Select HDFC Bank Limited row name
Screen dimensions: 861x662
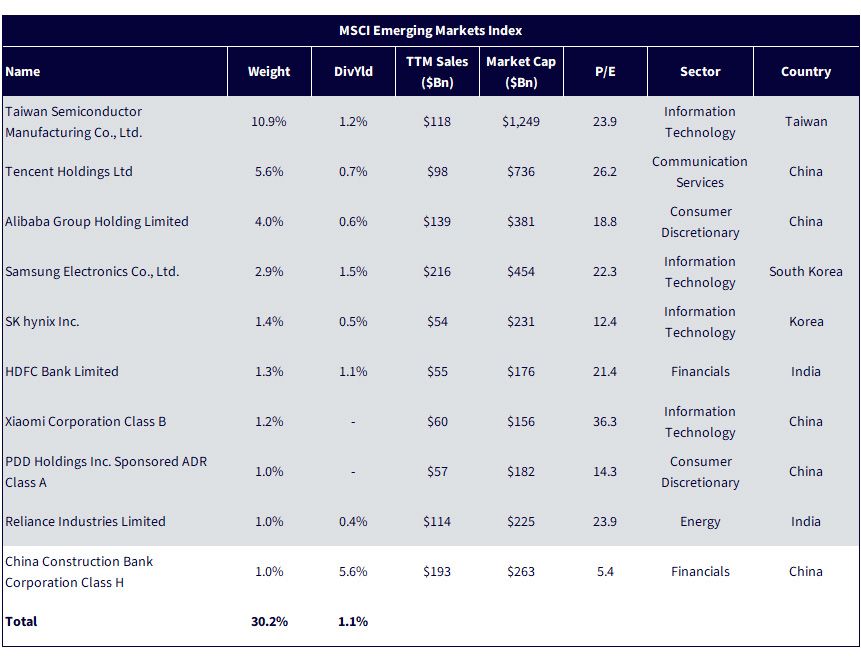click(62, 372)
